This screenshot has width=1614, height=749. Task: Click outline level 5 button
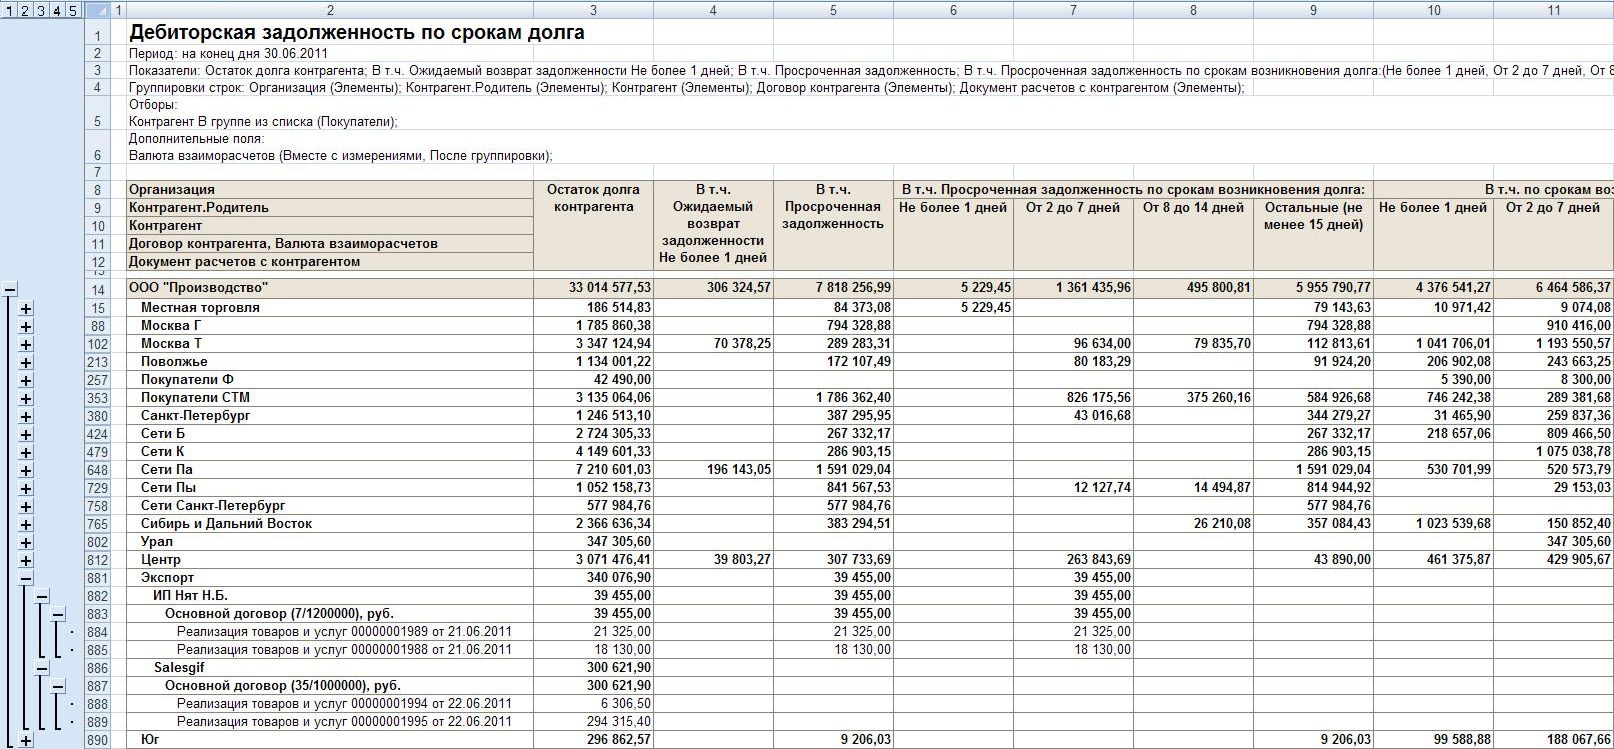(73, 10)
